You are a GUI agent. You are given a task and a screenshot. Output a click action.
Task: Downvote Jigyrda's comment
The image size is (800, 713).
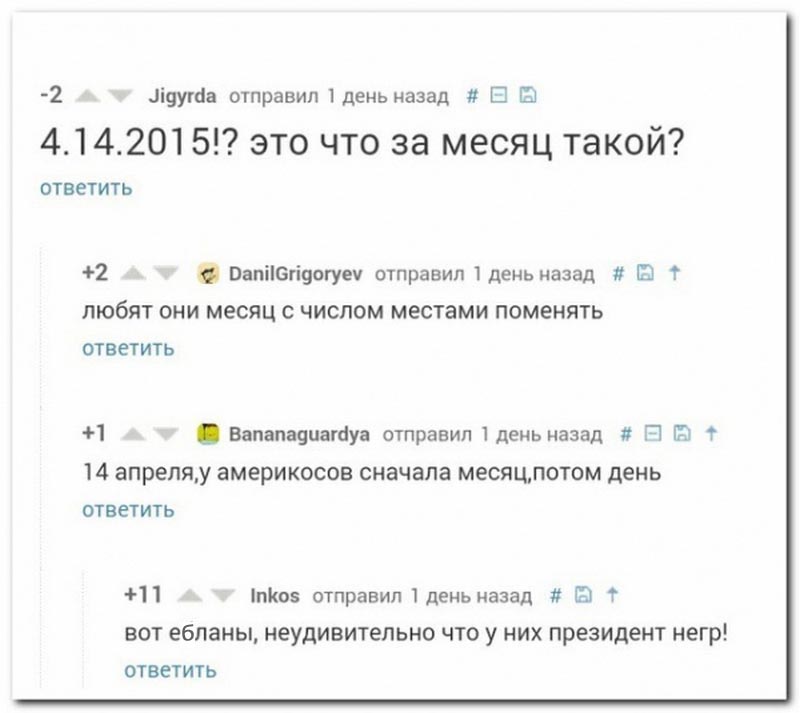[120, 97]
